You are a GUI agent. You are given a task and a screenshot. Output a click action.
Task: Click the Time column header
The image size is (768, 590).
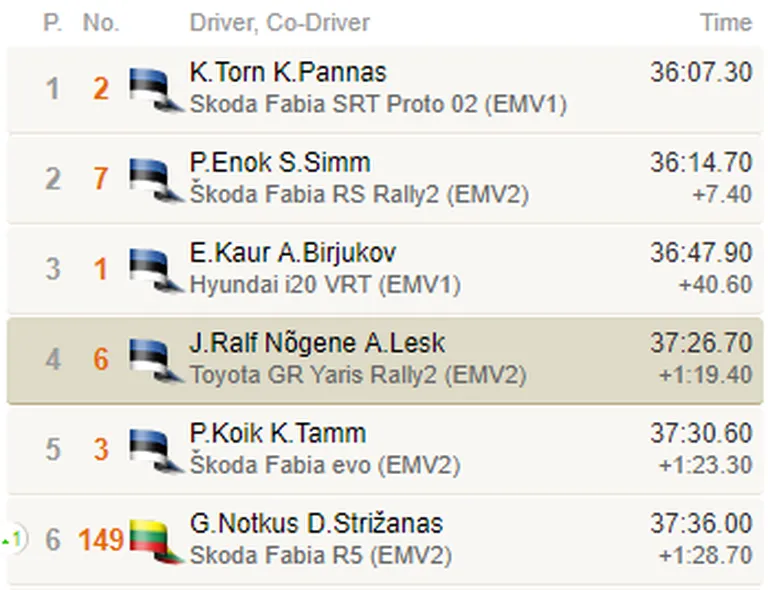click(726, 23)
